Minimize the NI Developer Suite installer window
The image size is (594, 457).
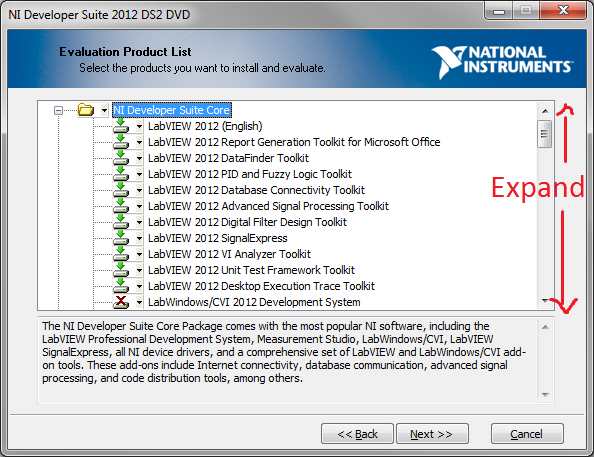[499, 11]
